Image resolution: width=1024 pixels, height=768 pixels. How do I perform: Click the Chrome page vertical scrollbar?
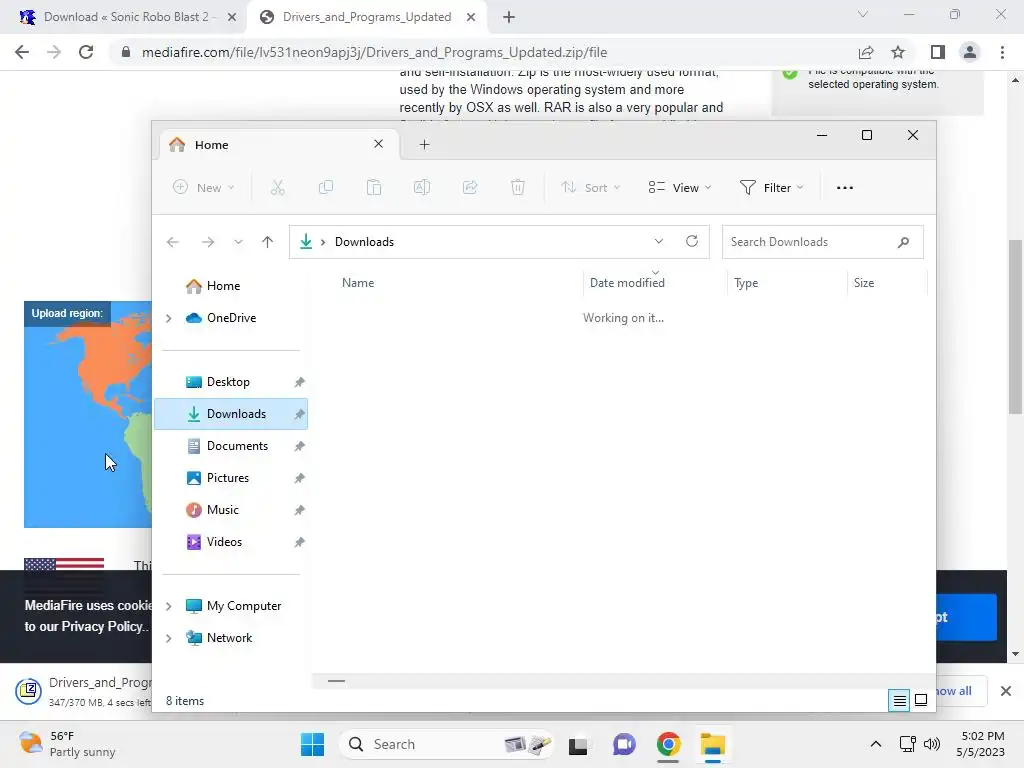tap(1014, 327)
